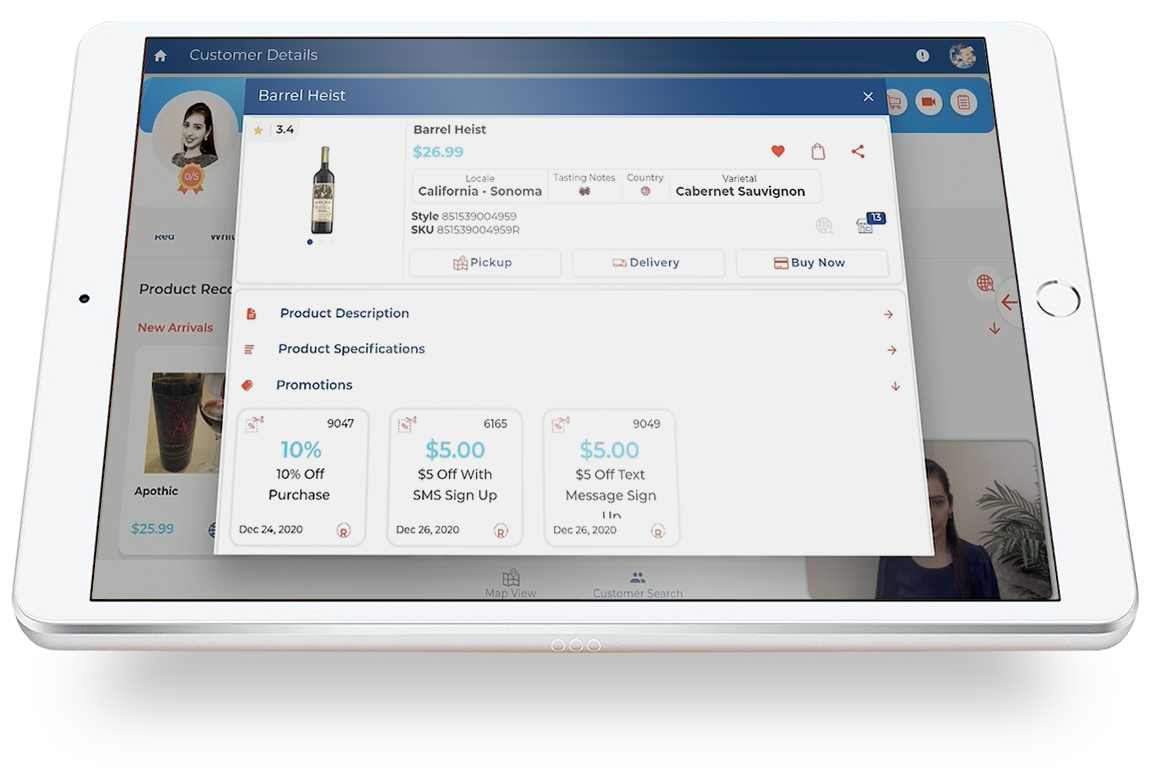Choose Delivery for Barrel Heist

648,263
